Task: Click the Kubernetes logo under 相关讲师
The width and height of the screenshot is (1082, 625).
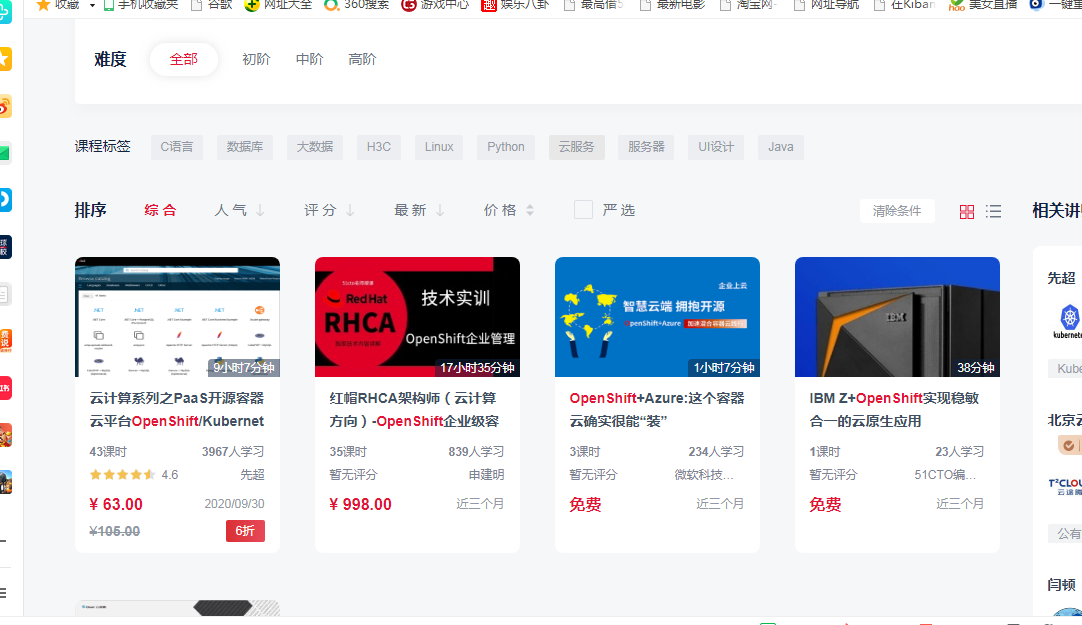Action: click(x=1070, y=321)
